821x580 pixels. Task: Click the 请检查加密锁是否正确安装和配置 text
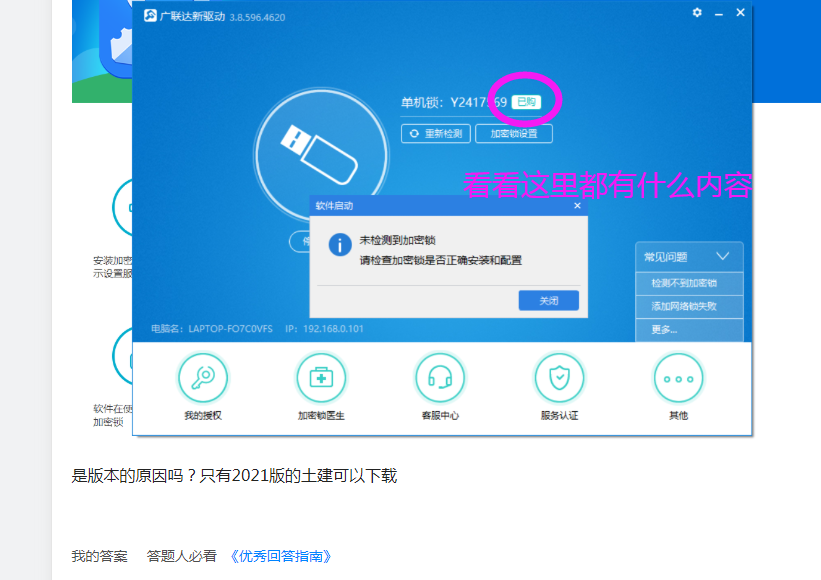click(x=440, y=260)
